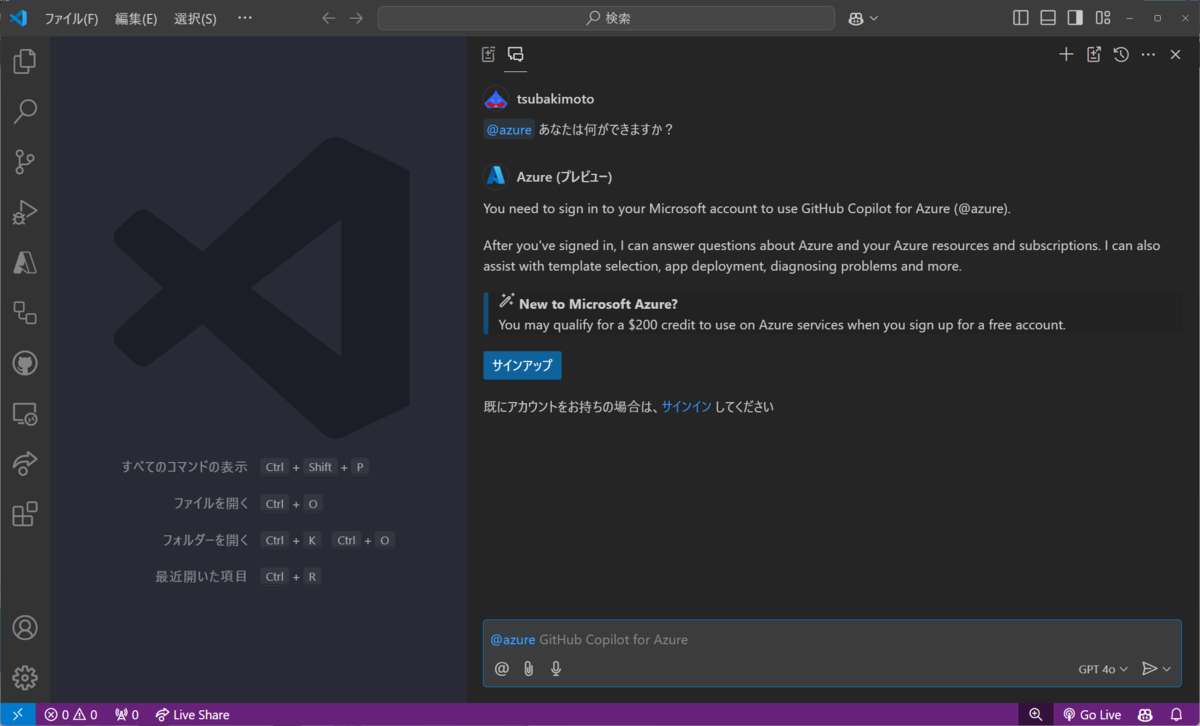1200x726 pixels.
Task: Toggle the secondary side bar layout icon
Action: (x=1075, y=18)
